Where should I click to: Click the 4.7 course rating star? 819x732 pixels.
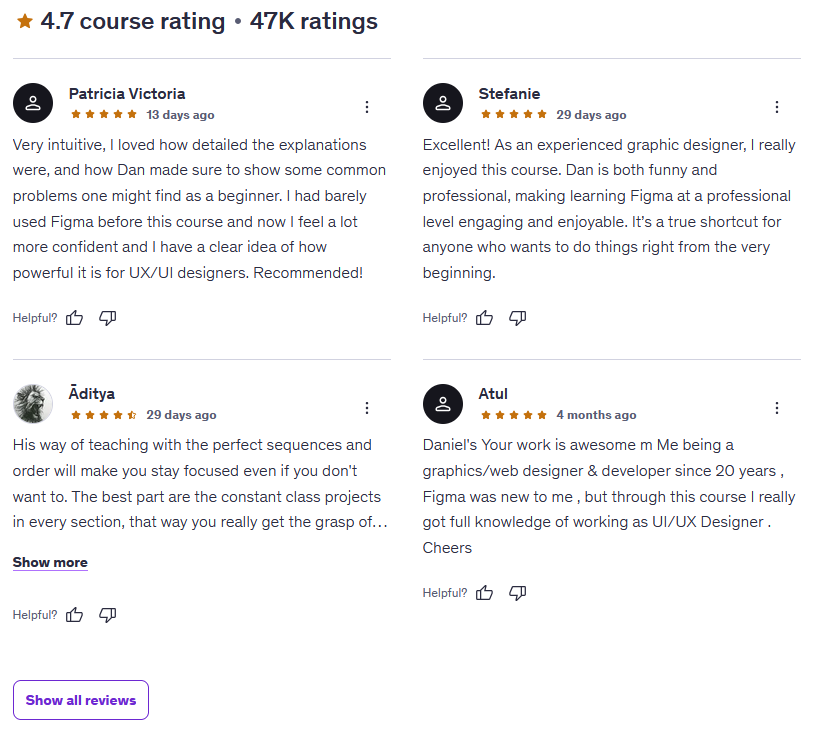click(x=25, y=21)
